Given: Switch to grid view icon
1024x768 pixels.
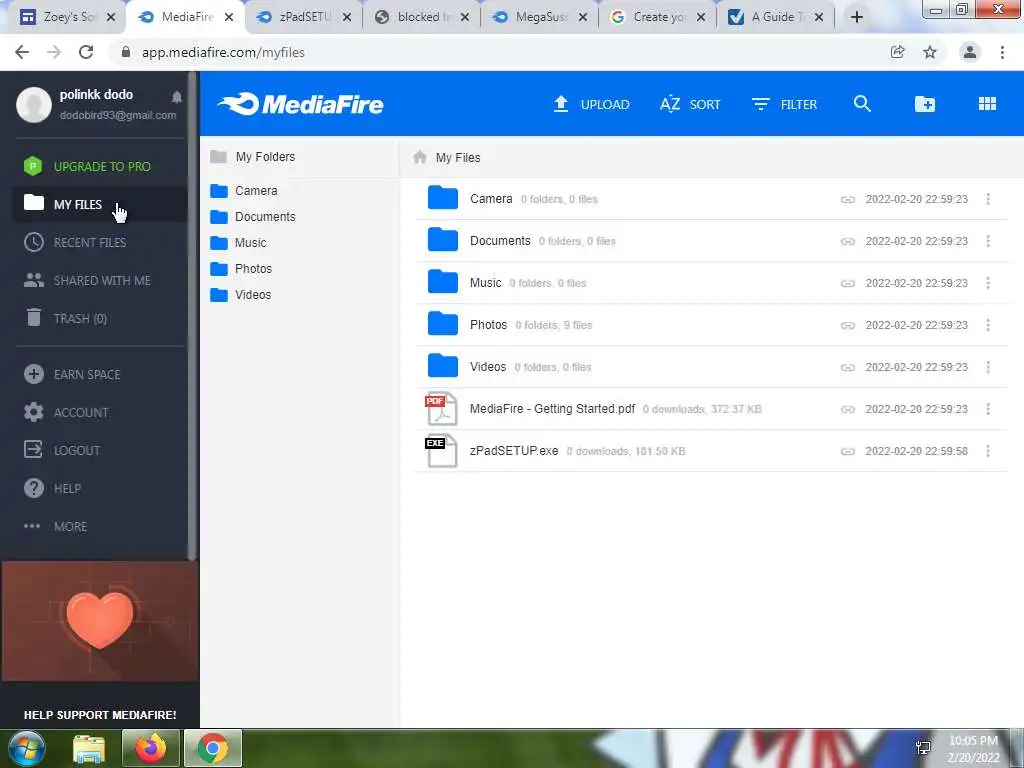Looking at the screenshot, I should click(987, 104).
